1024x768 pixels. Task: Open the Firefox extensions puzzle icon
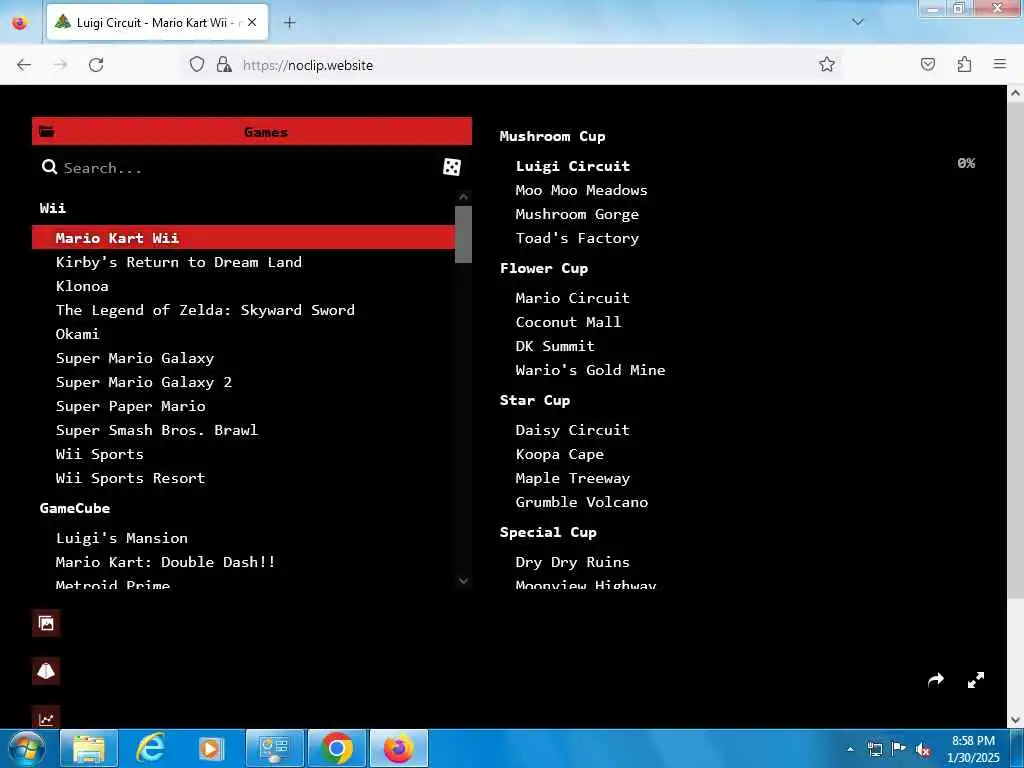click(x=964, y=64)
